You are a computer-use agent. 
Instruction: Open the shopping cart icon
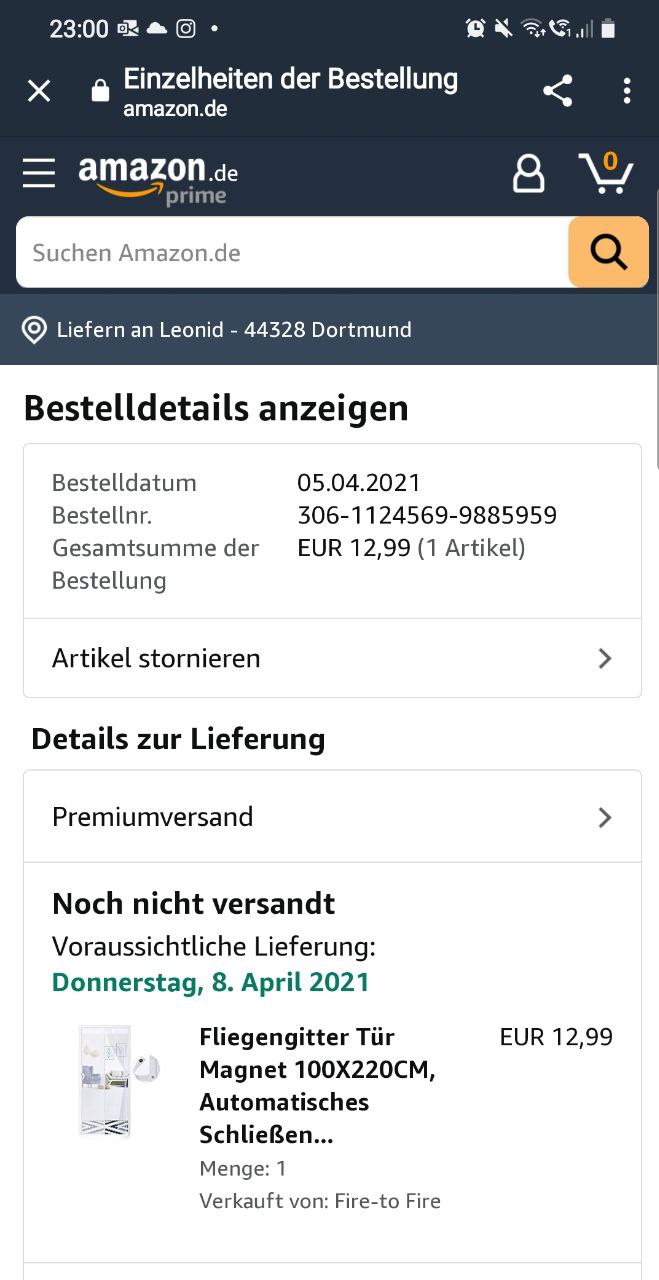tap(606, 172)
